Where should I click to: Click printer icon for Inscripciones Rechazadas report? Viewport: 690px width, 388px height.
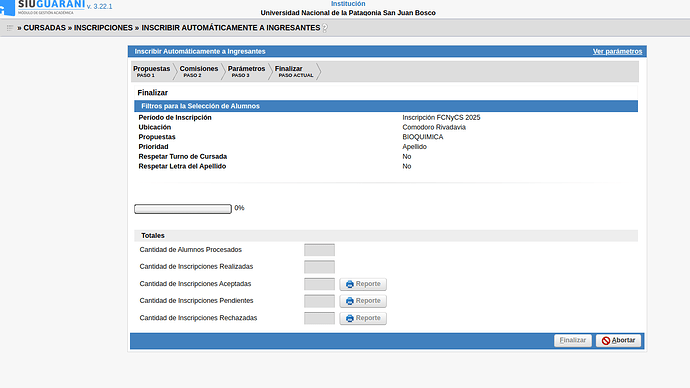pyautogui.click(x=350, y=318)
